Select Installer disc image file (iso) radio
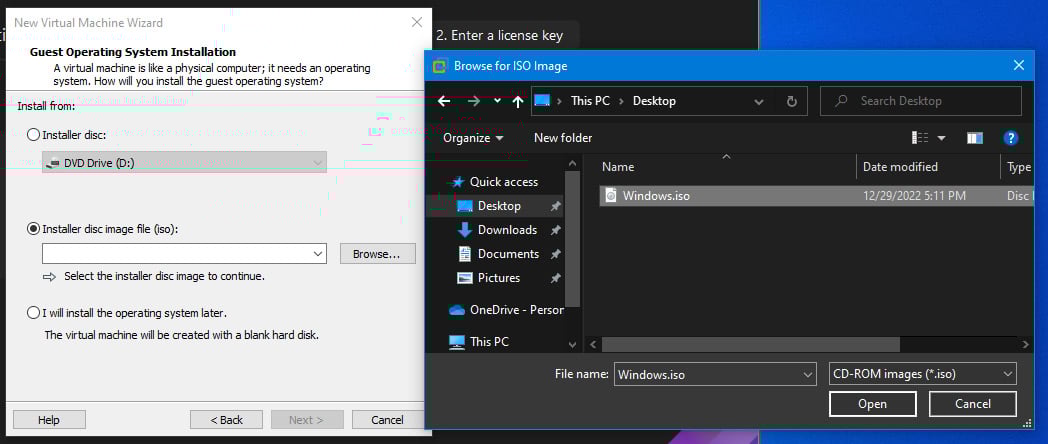Screen dimensions: 1048x444 click(33, 229)
